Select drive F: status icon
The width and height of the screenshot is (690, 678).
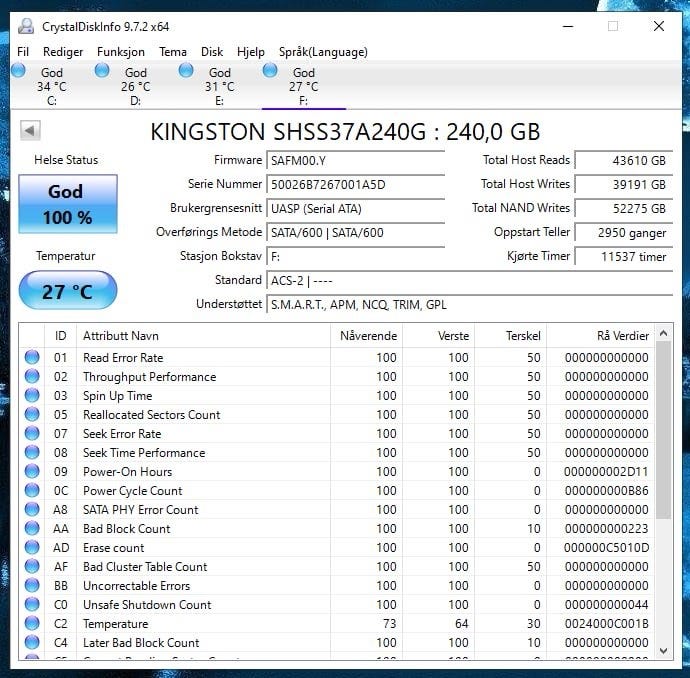pos(270,70)
